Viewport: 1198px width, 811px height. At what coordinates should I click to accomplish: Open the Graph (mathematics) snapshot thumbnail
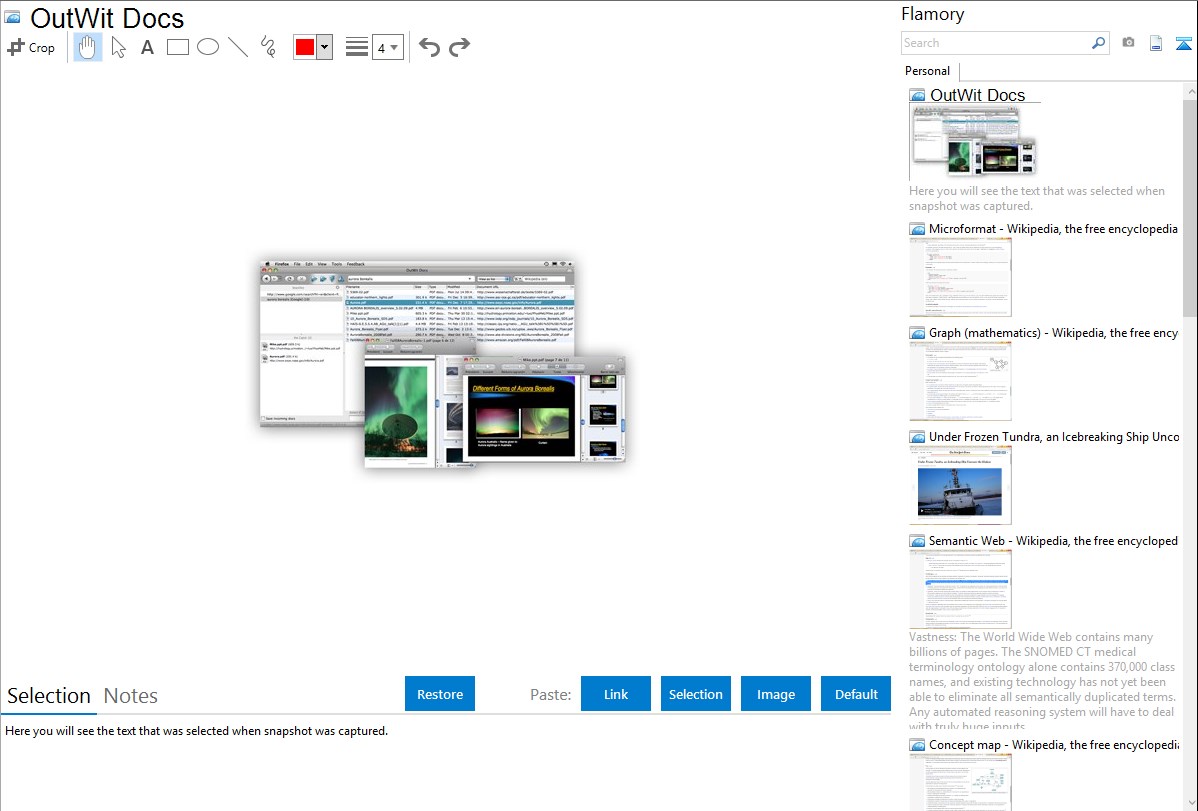pos(960,381)
